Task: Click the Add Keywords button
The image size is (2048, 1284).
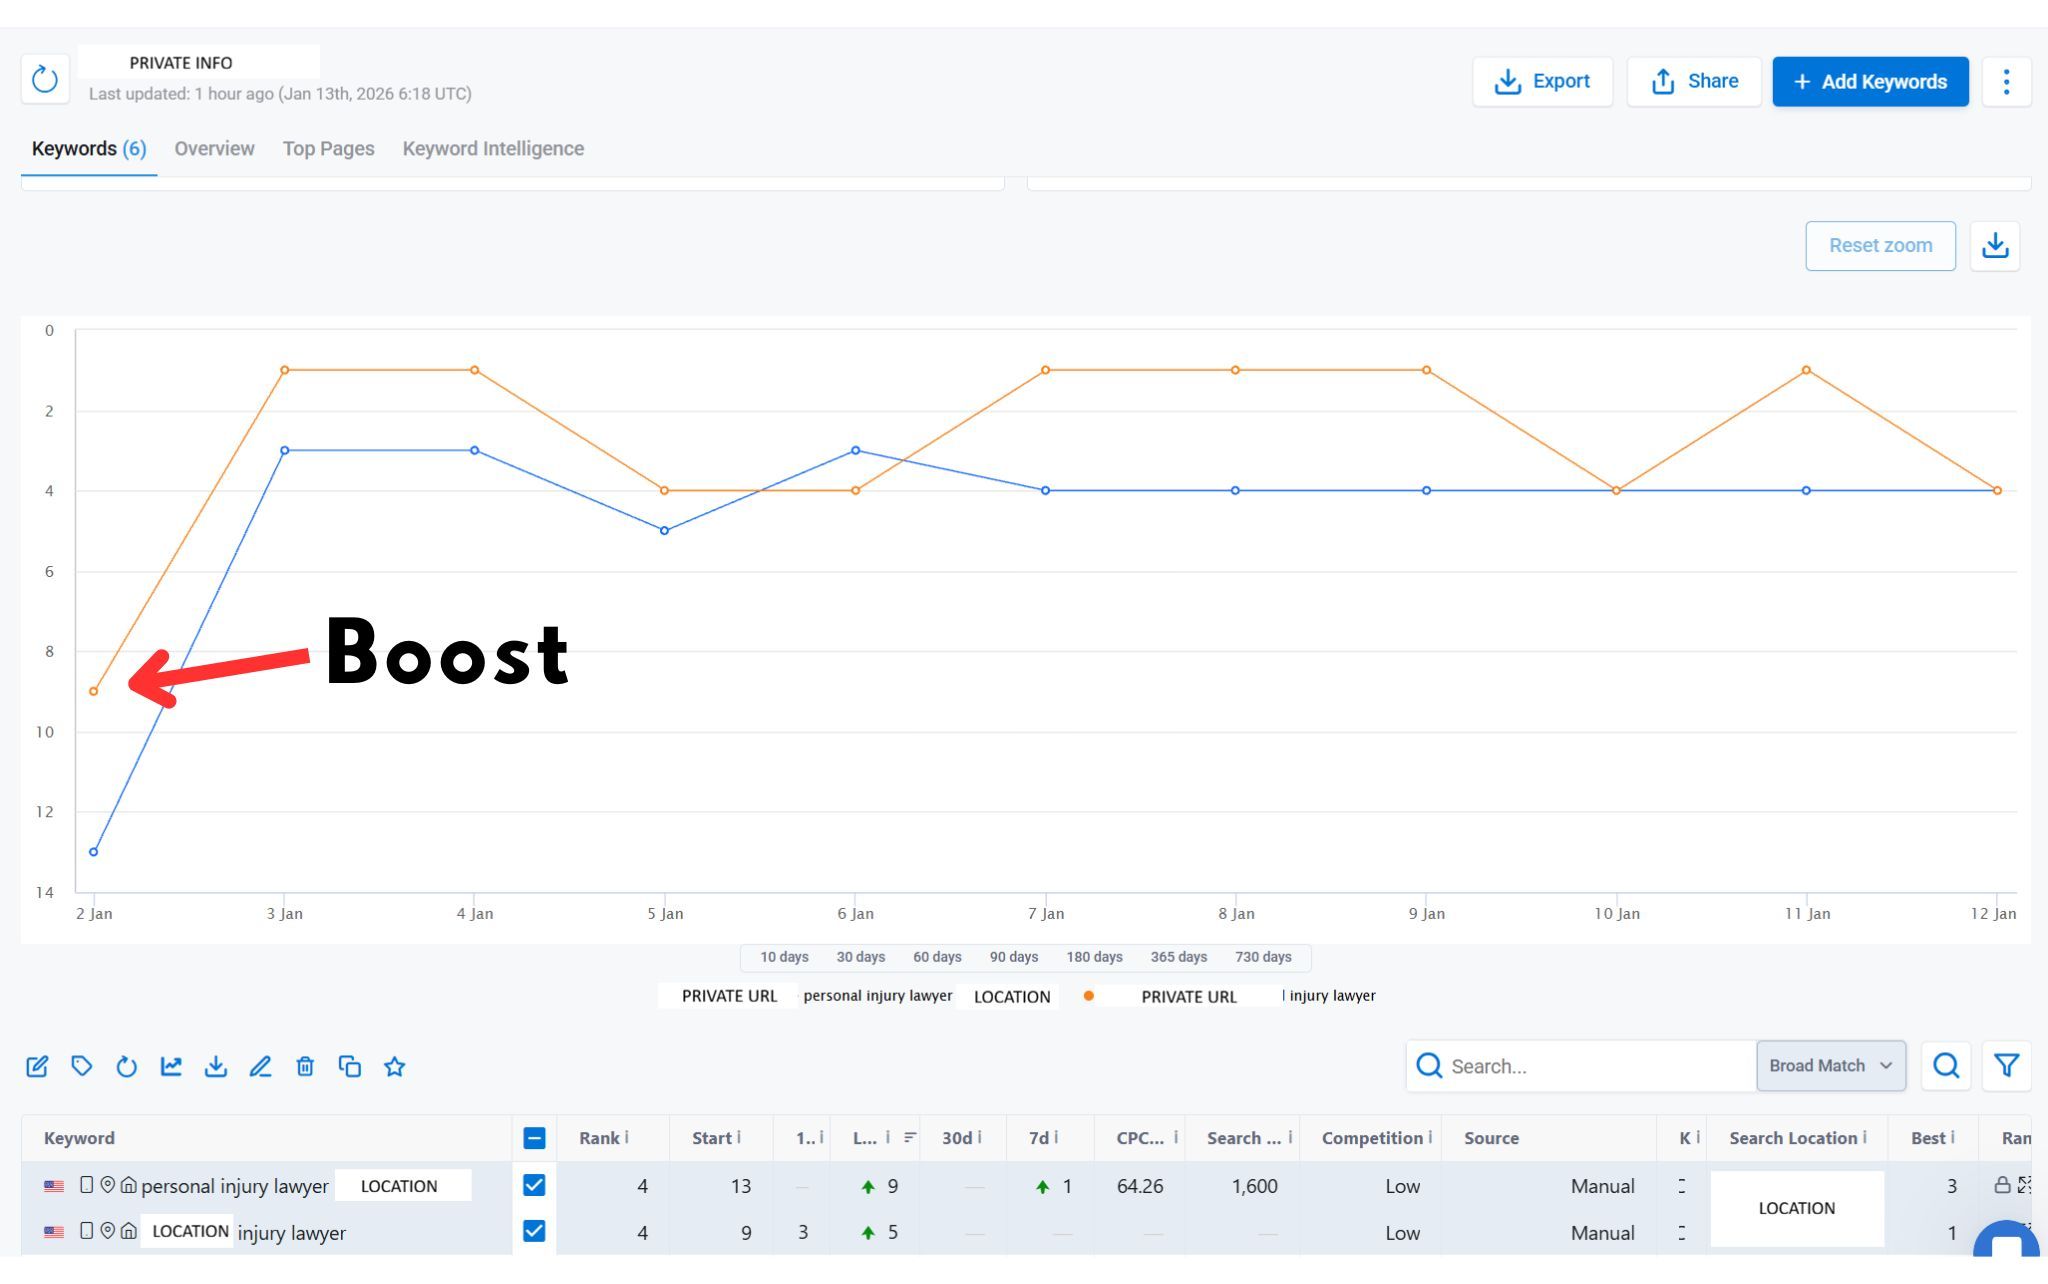Action: (x=1870, y=82)
